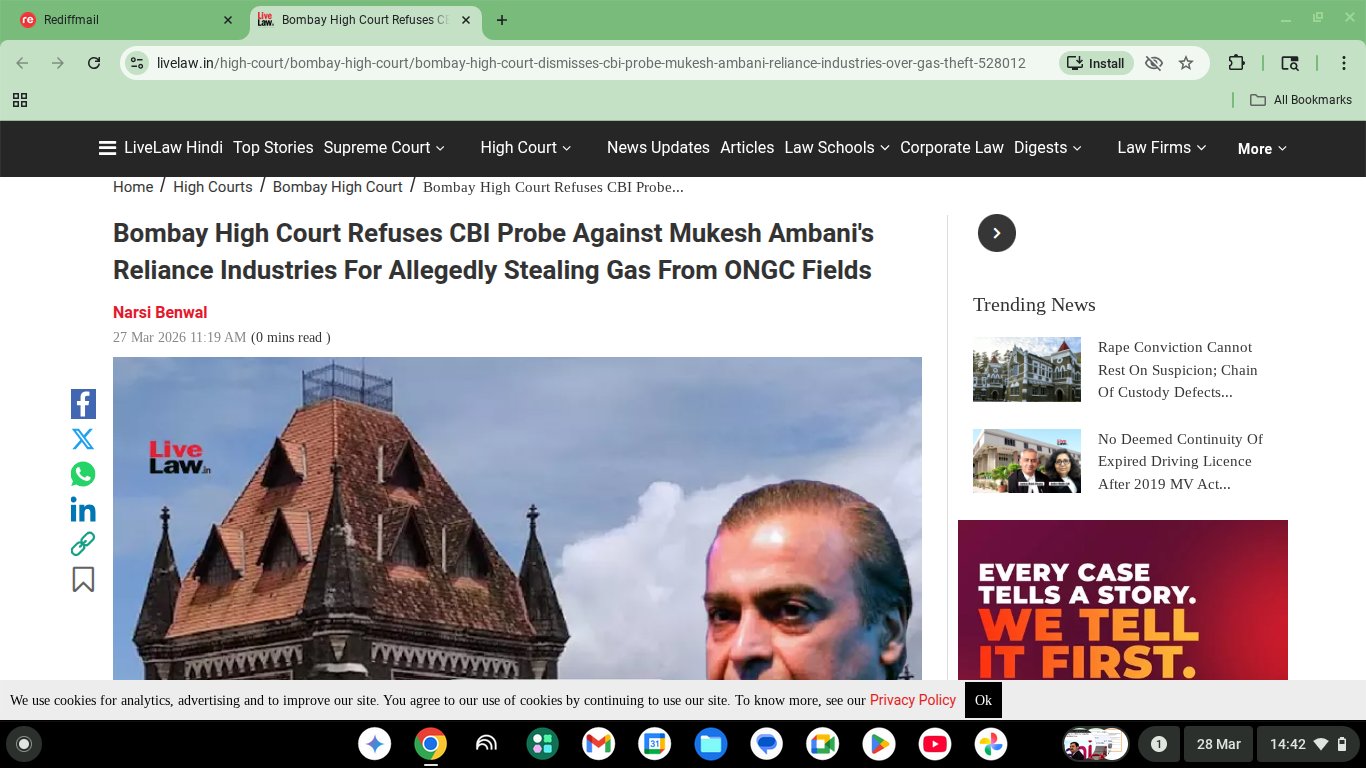Open the Corporate Law section

click(952, 148)
